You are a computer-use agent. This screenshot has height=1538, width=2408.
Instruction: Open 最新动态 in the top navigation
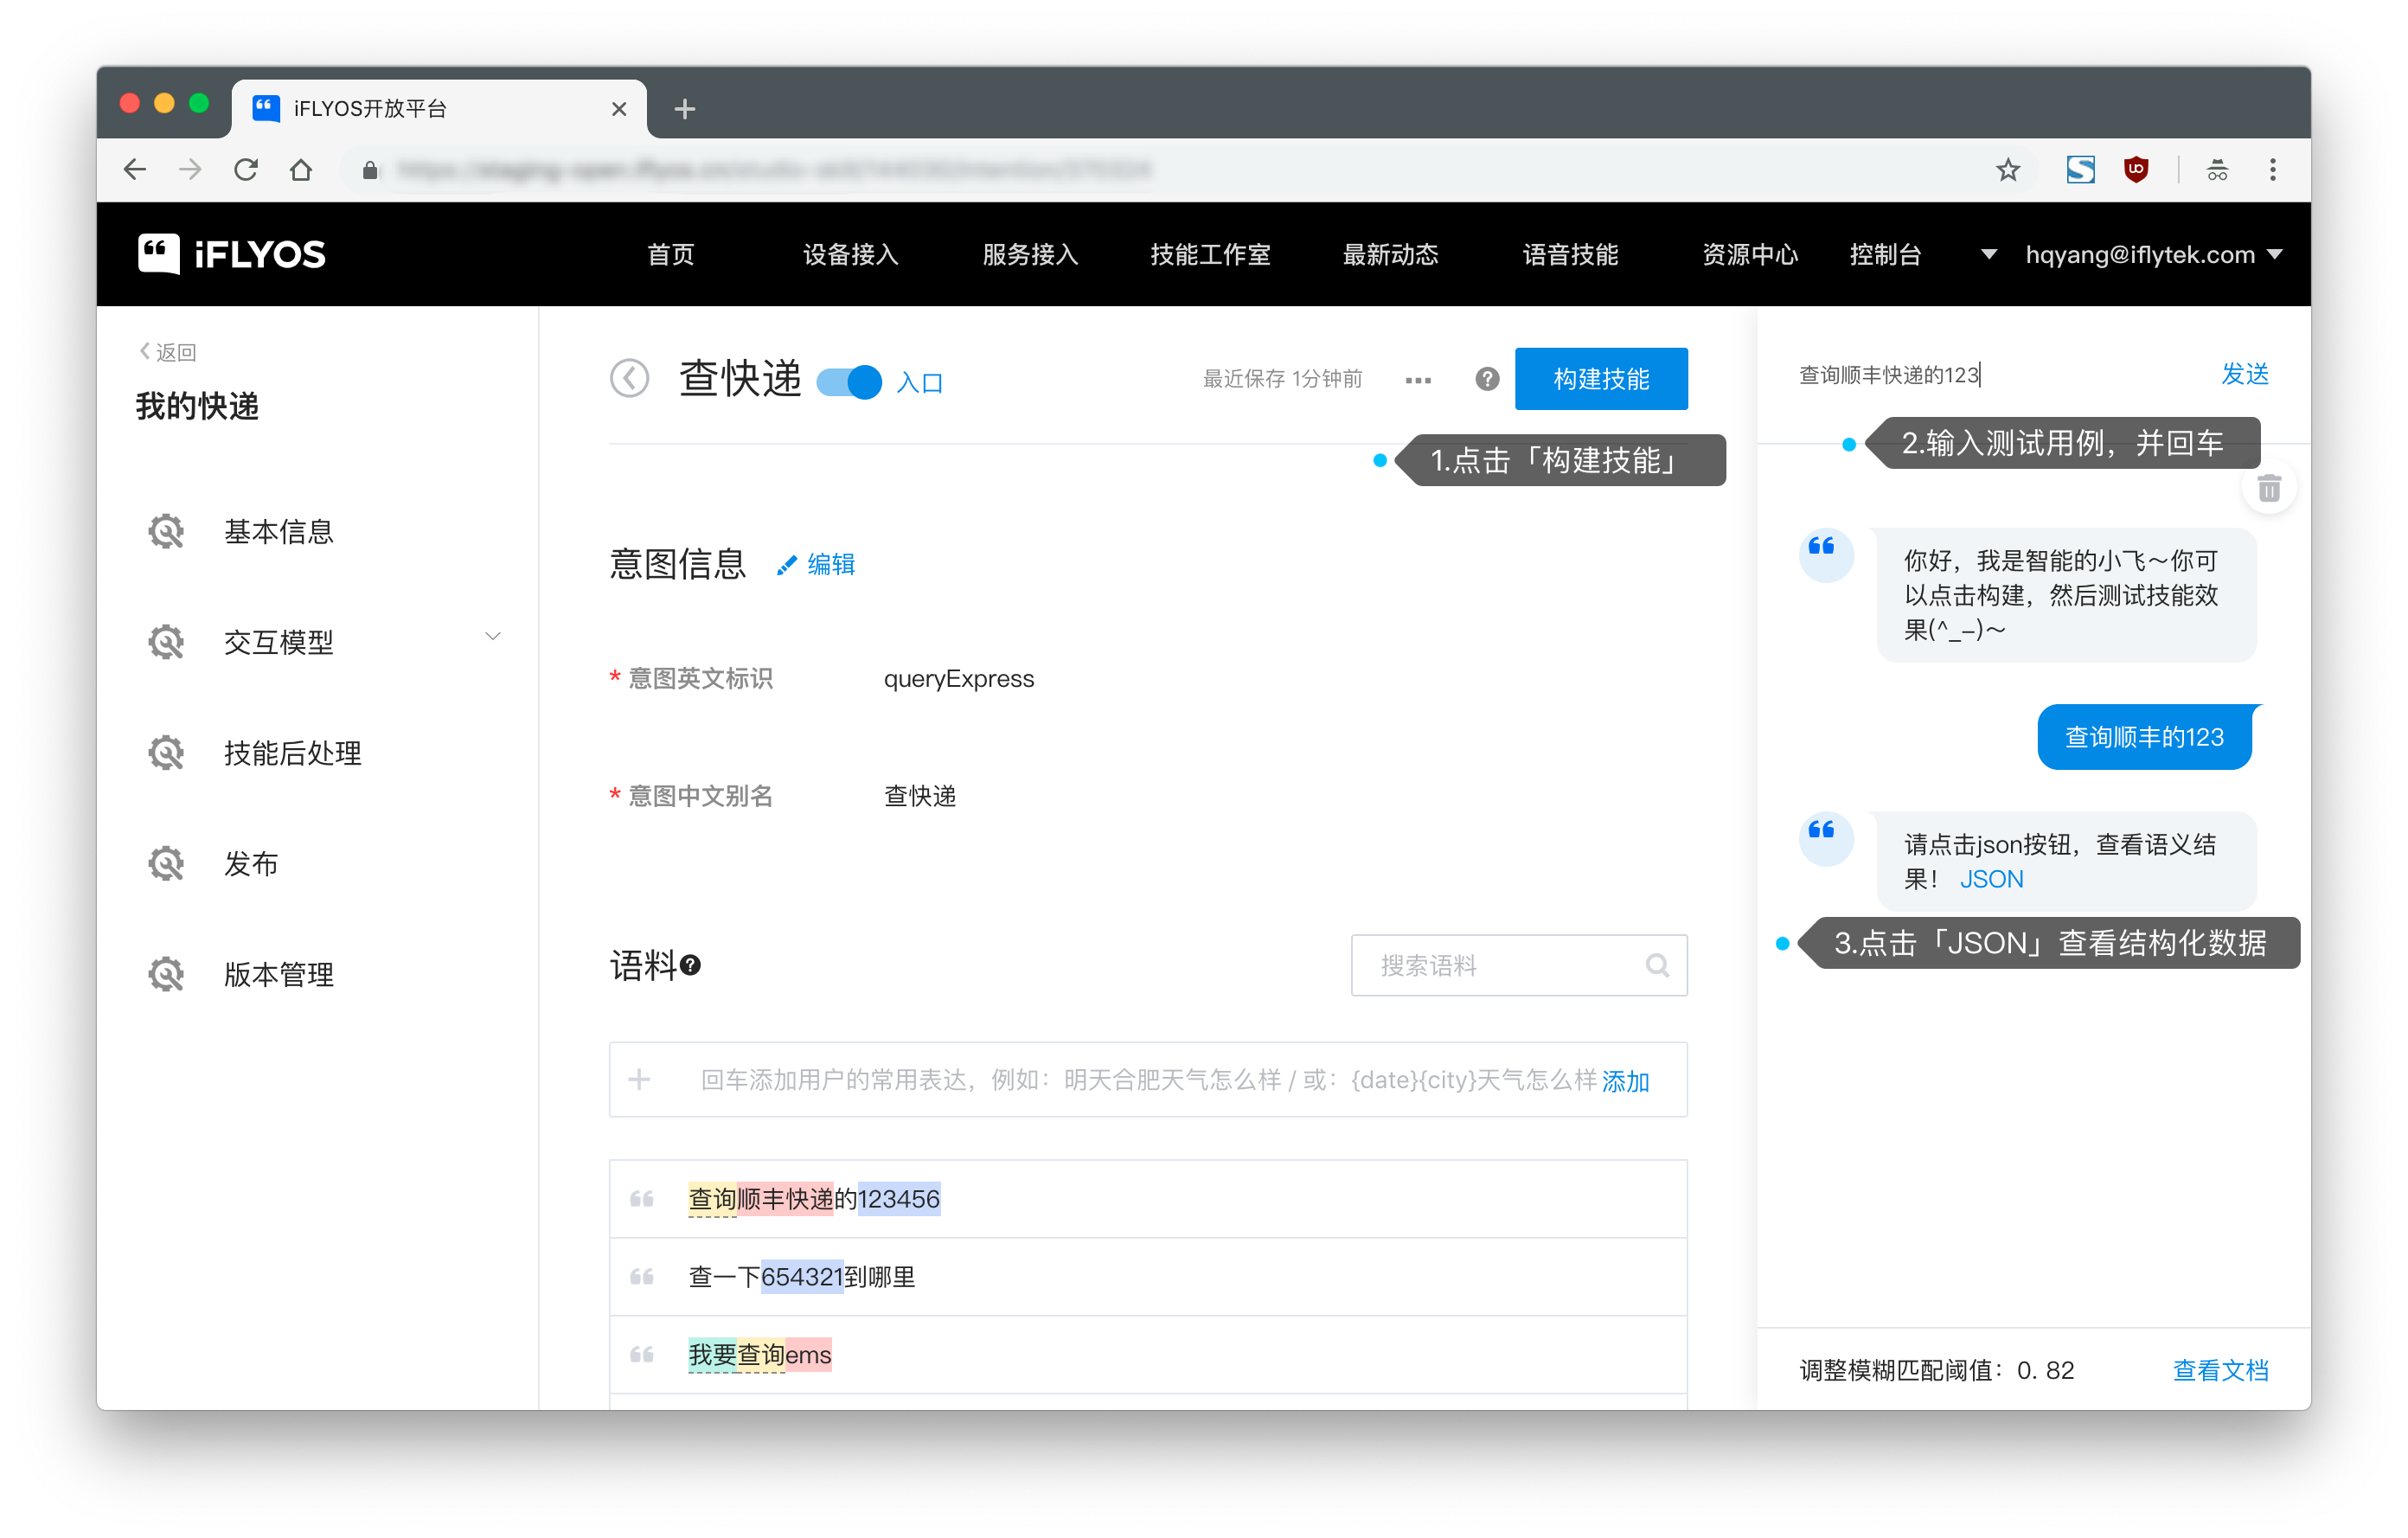pos(1390,254)
